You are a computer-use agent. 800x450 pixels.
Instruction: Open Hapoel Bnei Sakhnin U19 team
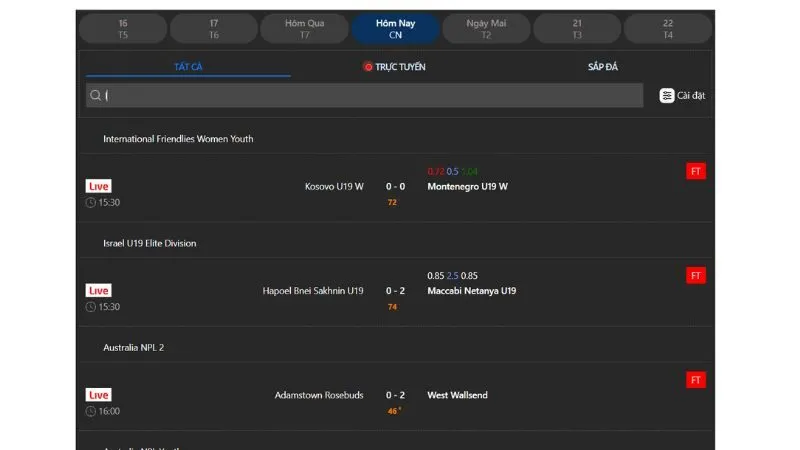(x=313, y=291)
